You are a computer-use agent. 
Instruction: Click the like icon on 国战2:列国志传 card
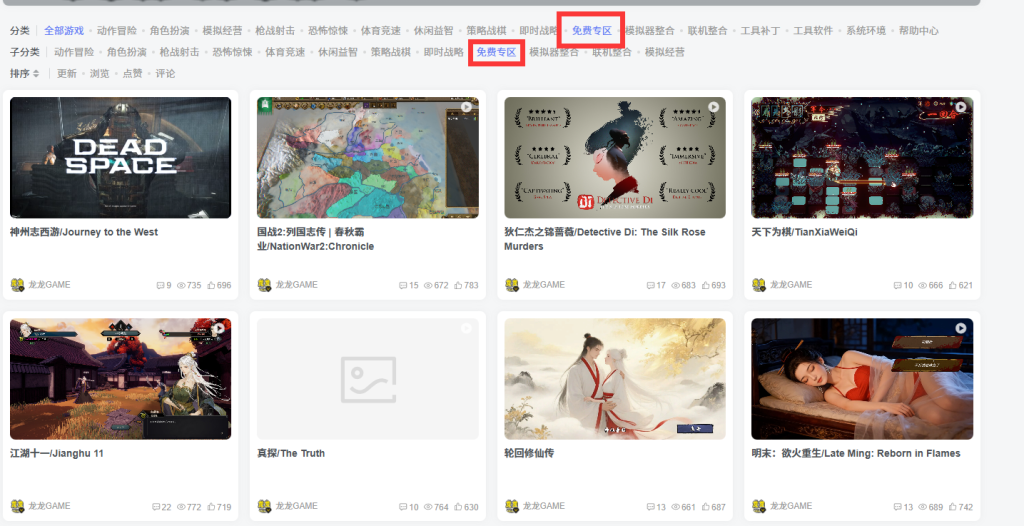click(x=458, y=286)
